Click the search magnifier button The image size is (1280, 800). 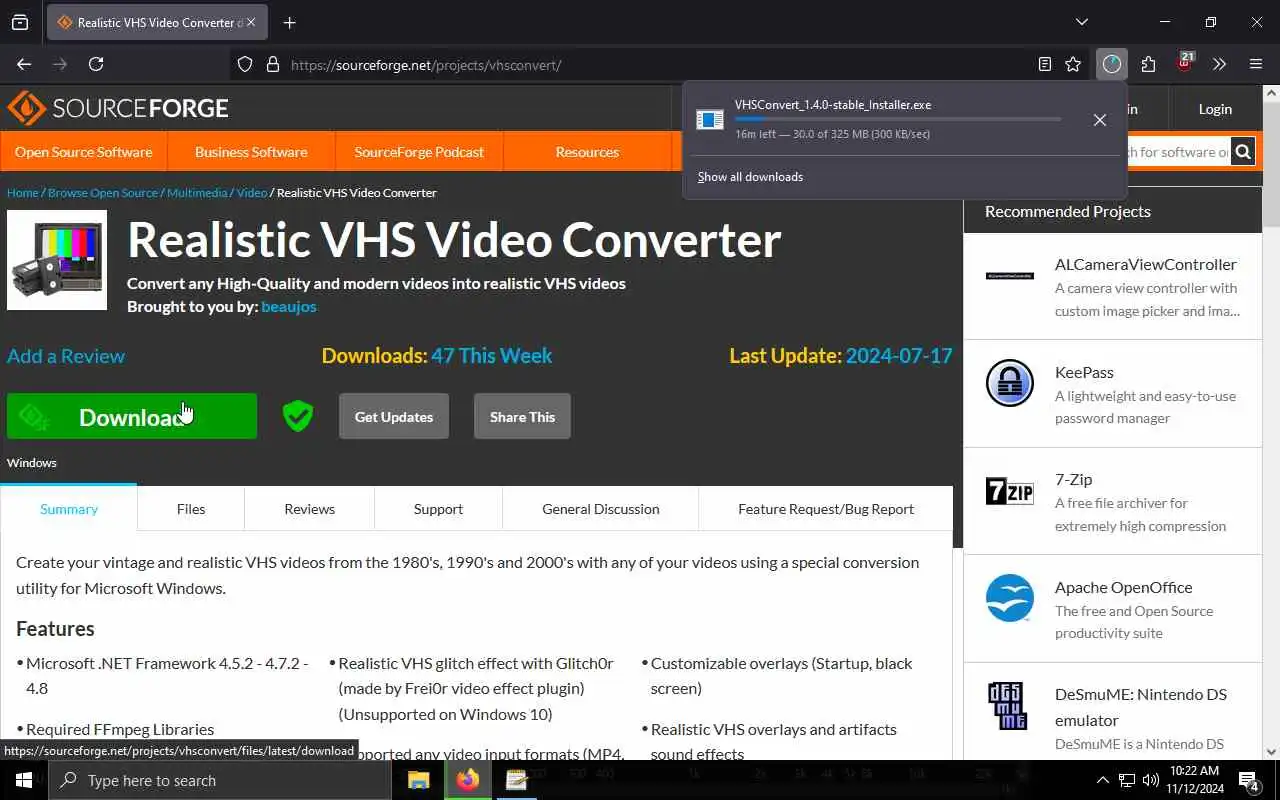coord(1243,152)
